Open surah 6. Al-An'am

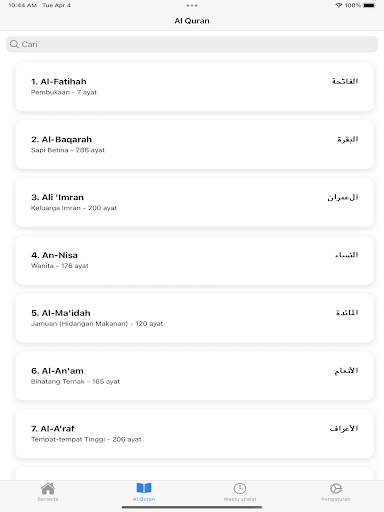[x=194, y=376]
